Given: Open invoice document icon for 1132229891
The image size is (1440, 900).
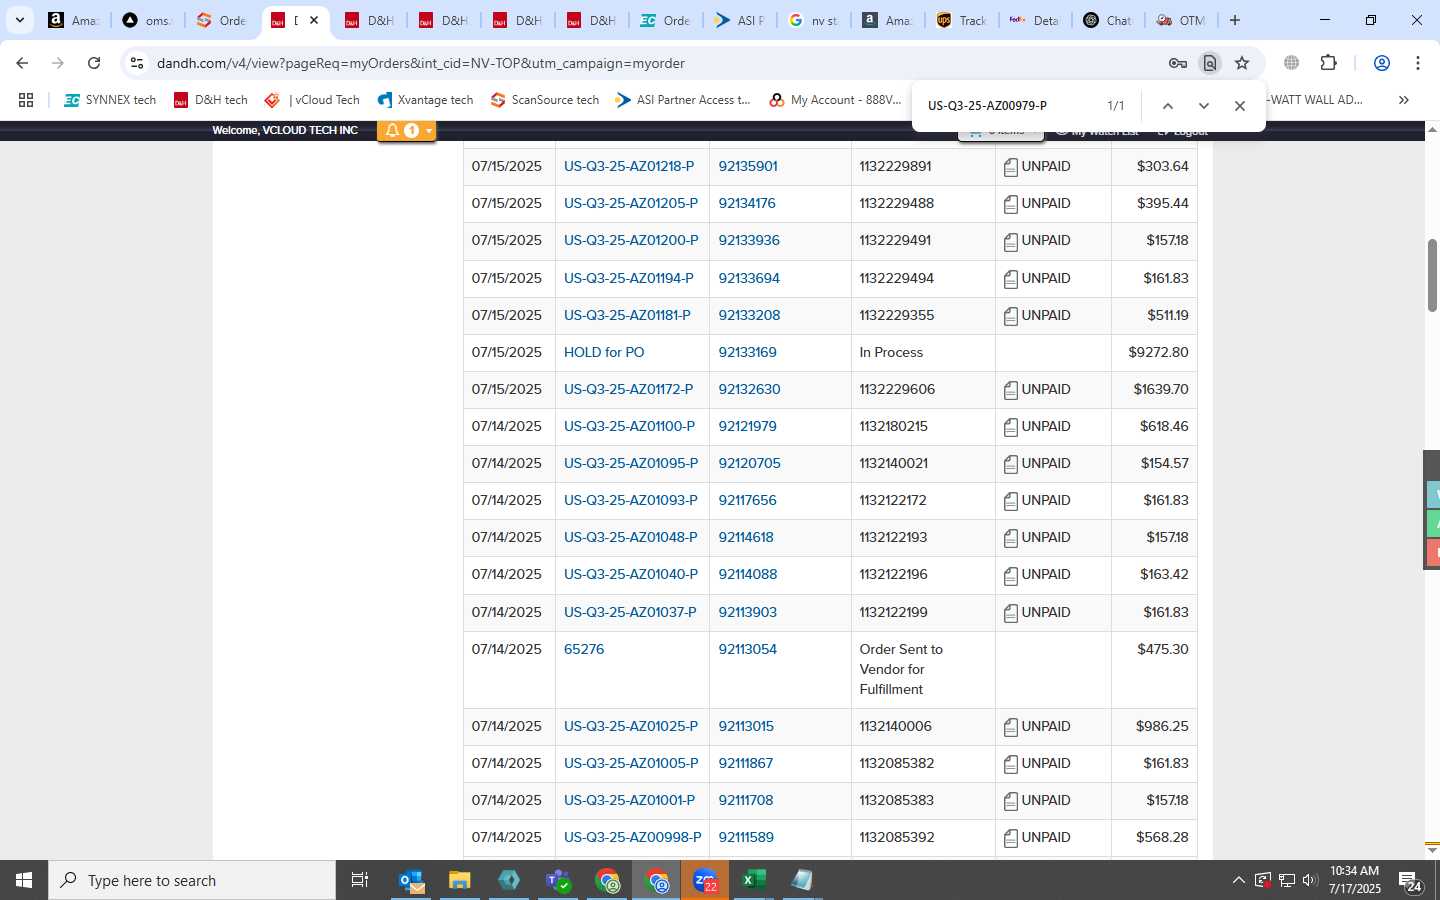Looking at the screenshot, I should (1010, 167).
